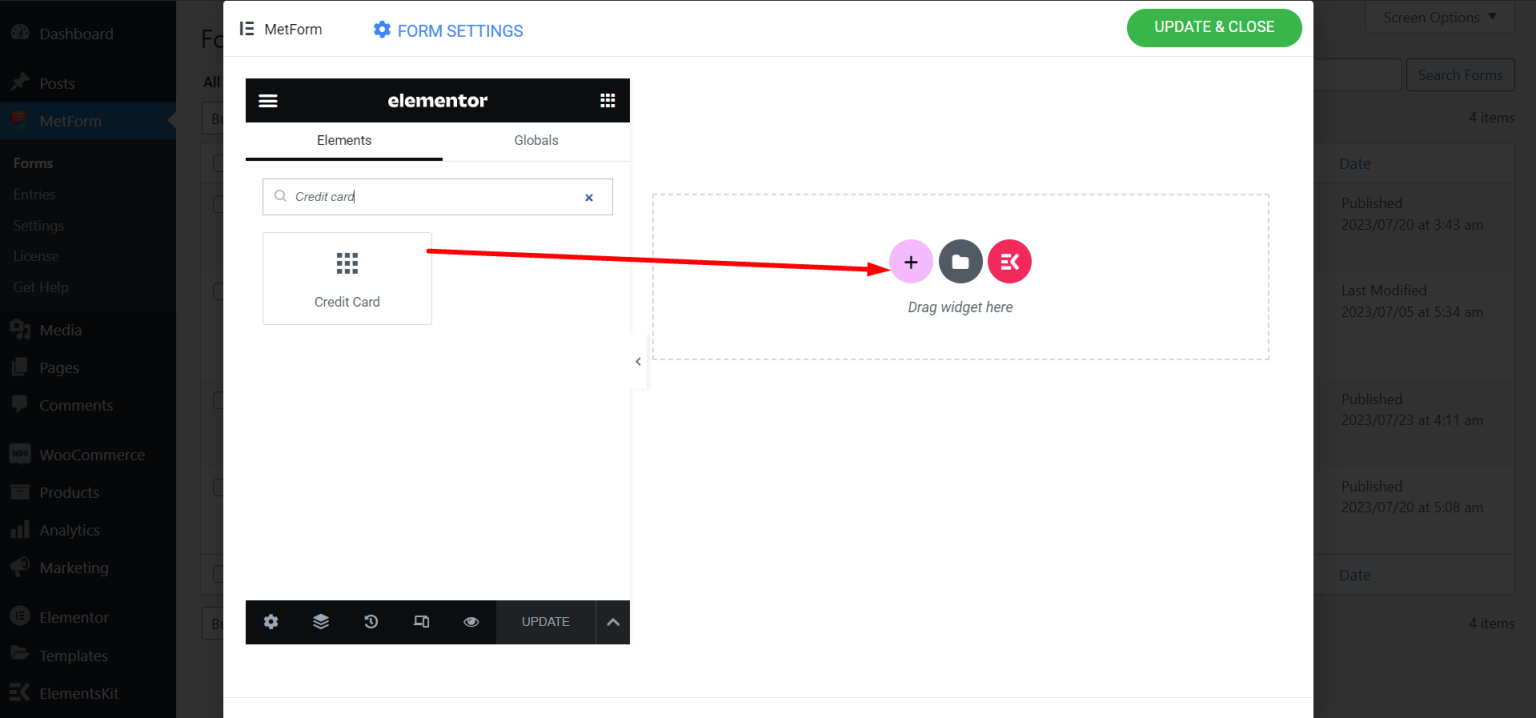This screenshot has height=718, width=1536.
Task: Open a template from the folder icon
Action: [960, 261]
